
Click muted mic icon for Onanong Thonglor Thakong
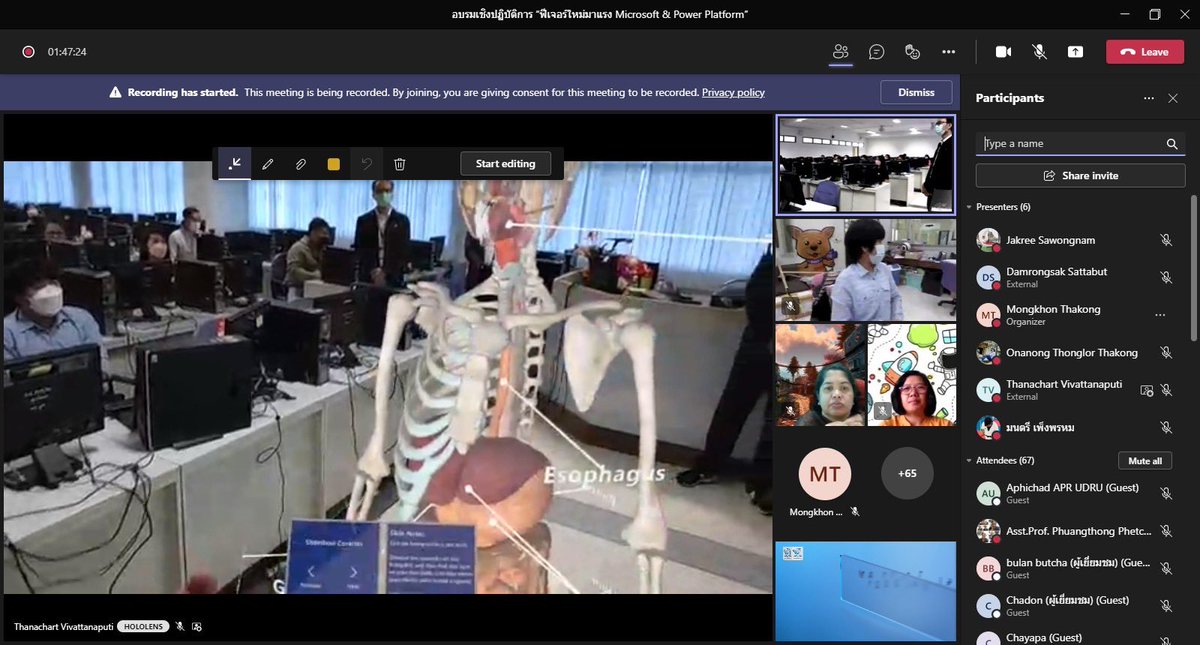pos(1165,353)
